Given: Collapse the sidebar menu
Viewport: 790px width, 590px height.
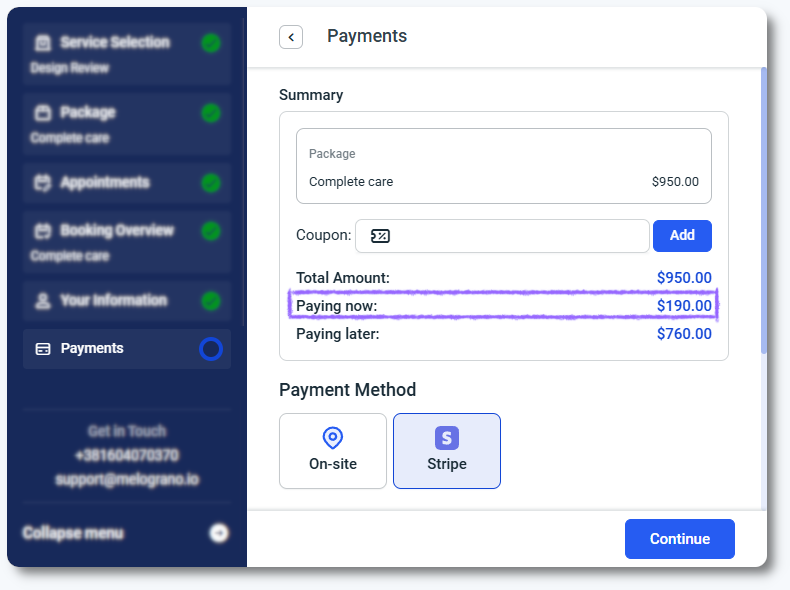Looking at the screenshot, I should [73, 533].
